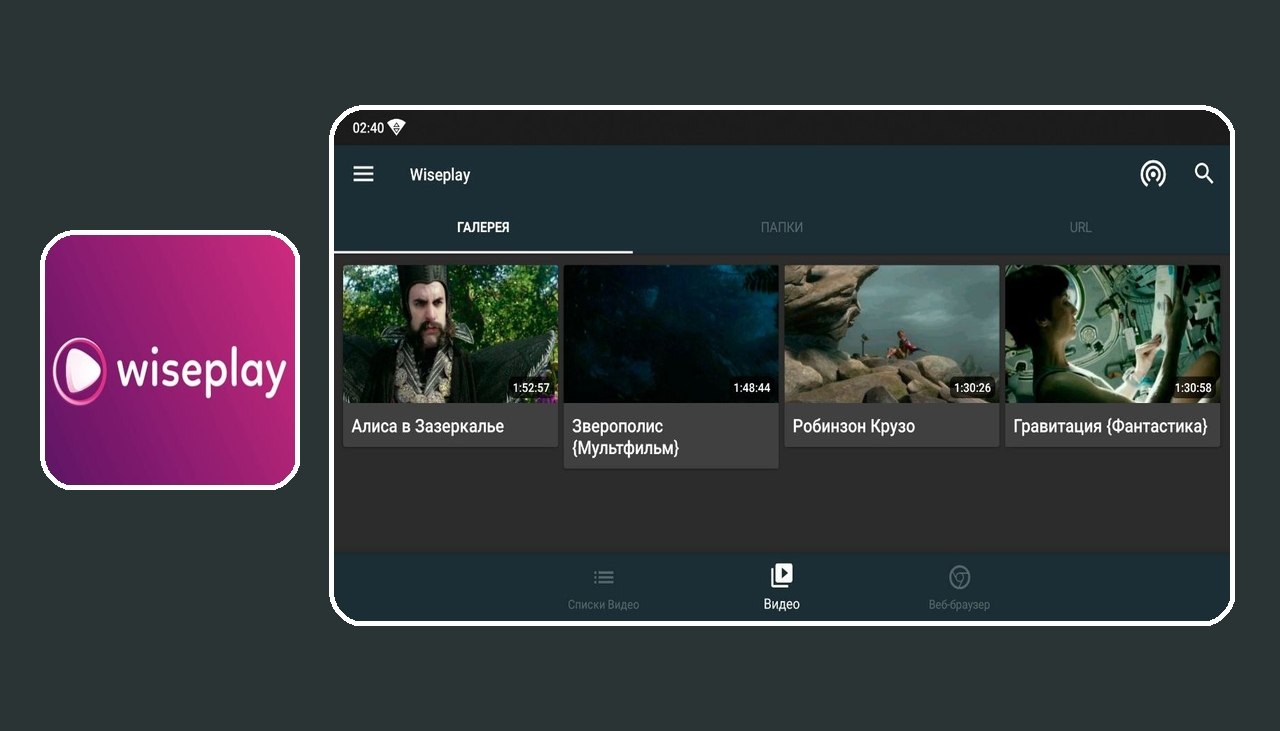
Task: Click the title Гравитация {Фантастика}
Action: [x=1111, y=426]
